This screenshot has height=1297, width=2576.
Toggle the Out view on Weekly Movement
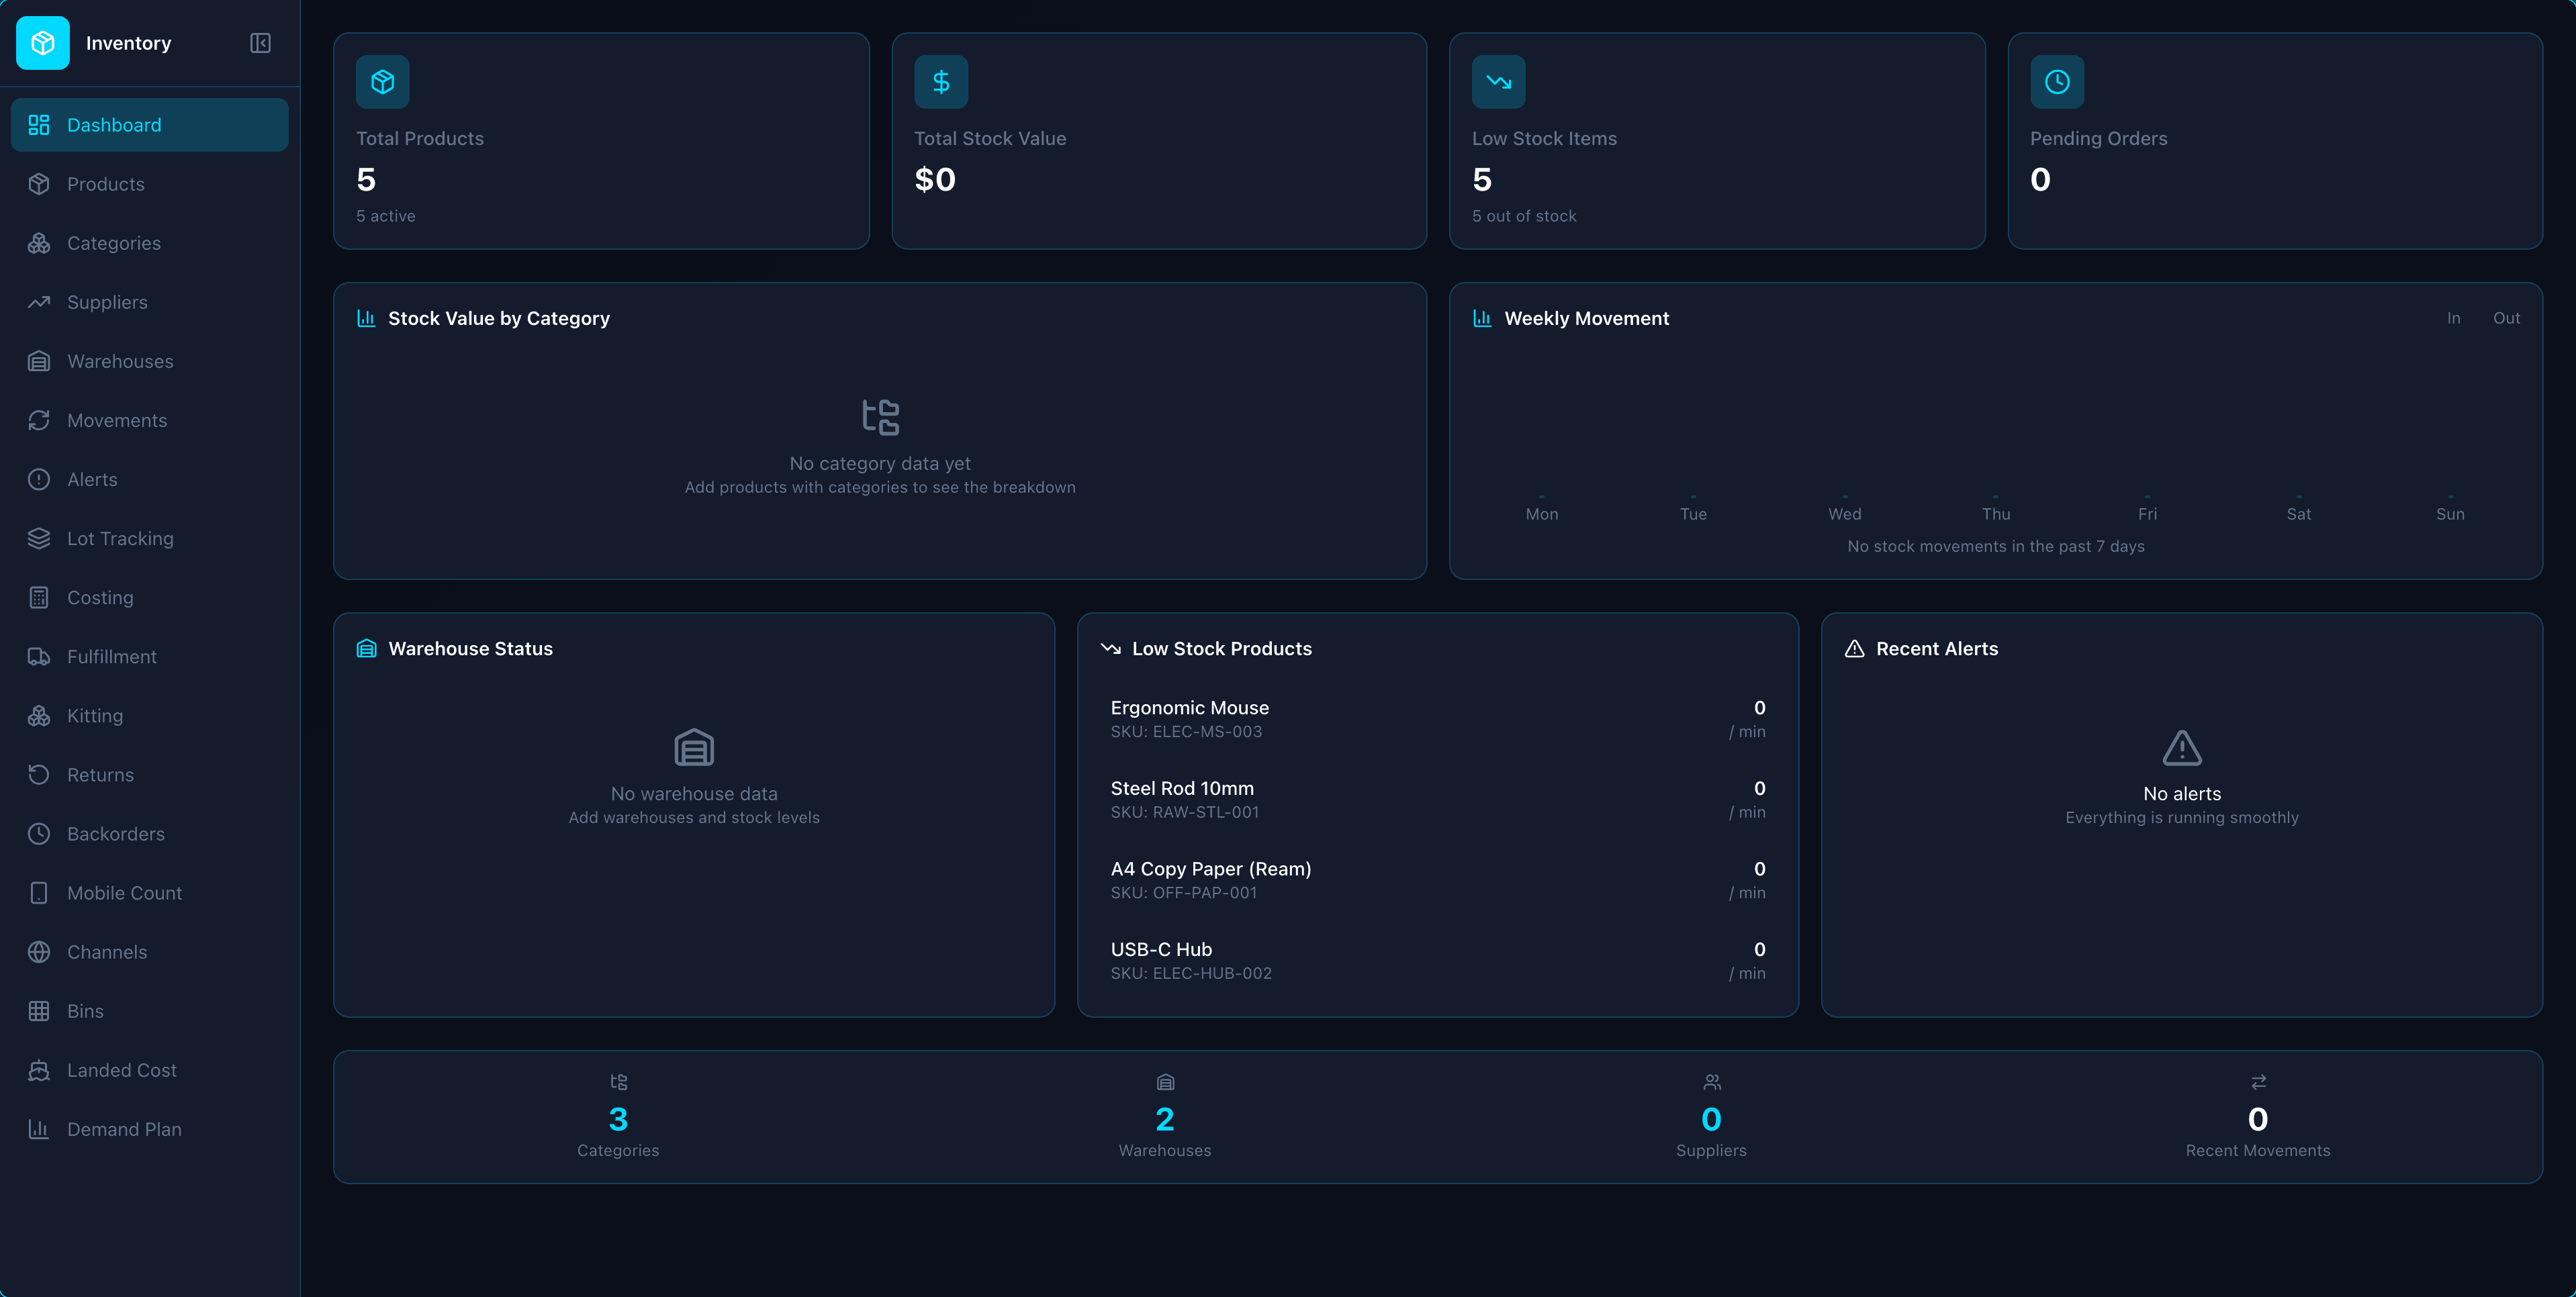pyautogui.click(x=2507, y=318)
